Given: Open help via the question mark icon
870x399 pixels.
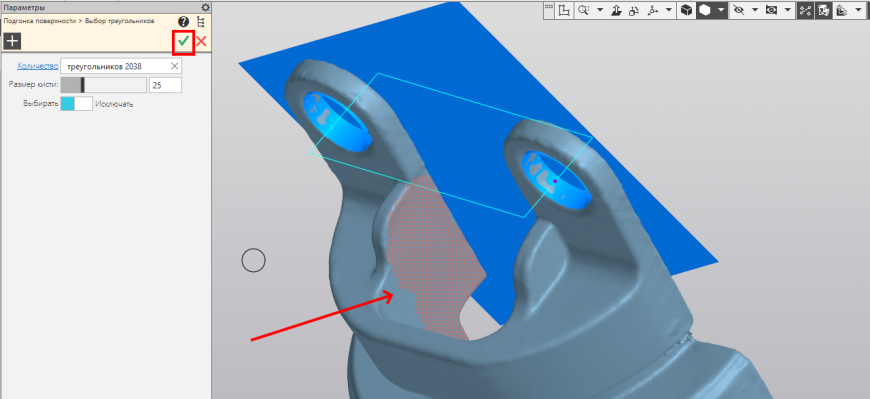Looking at the screenshot, I should pos(184,22).
